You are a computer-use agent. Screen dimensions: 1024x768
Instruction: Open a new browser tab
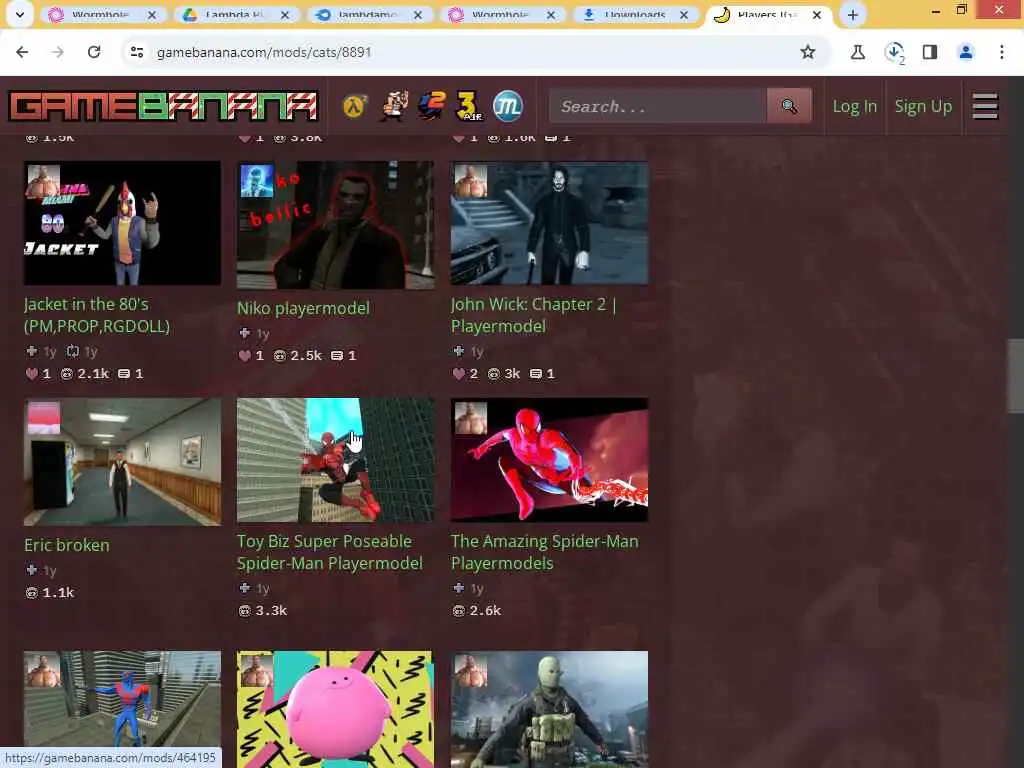click(852, 15)
